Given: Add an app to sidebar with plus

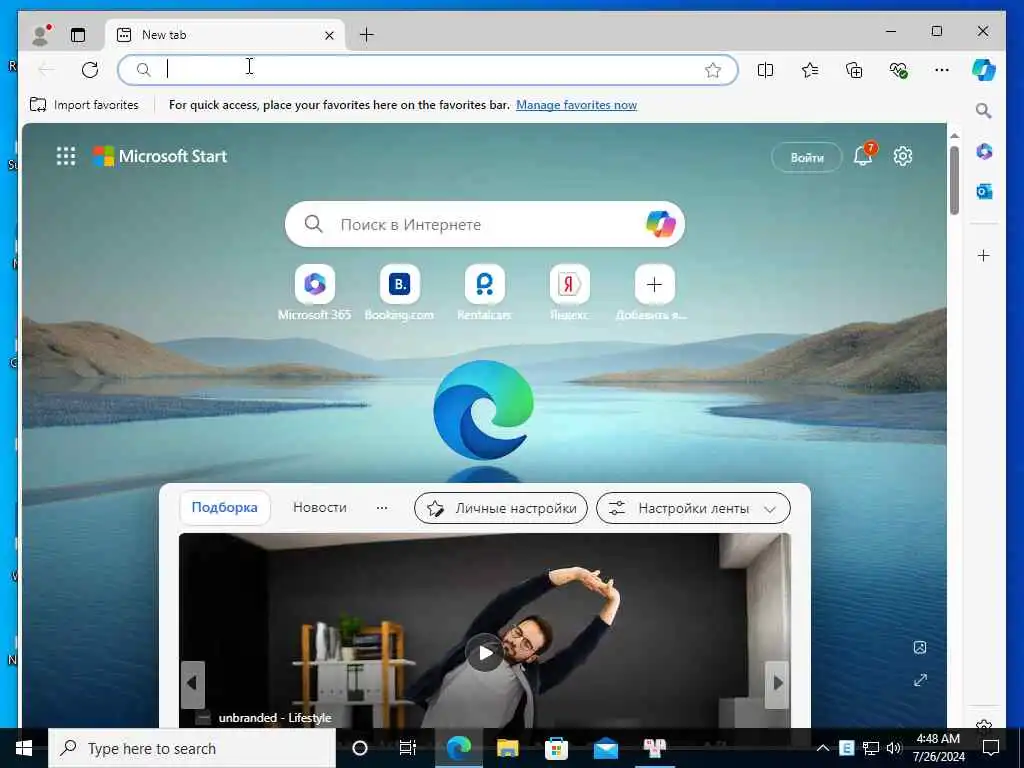Looking at the screenshot, I should tap(984, 255).
